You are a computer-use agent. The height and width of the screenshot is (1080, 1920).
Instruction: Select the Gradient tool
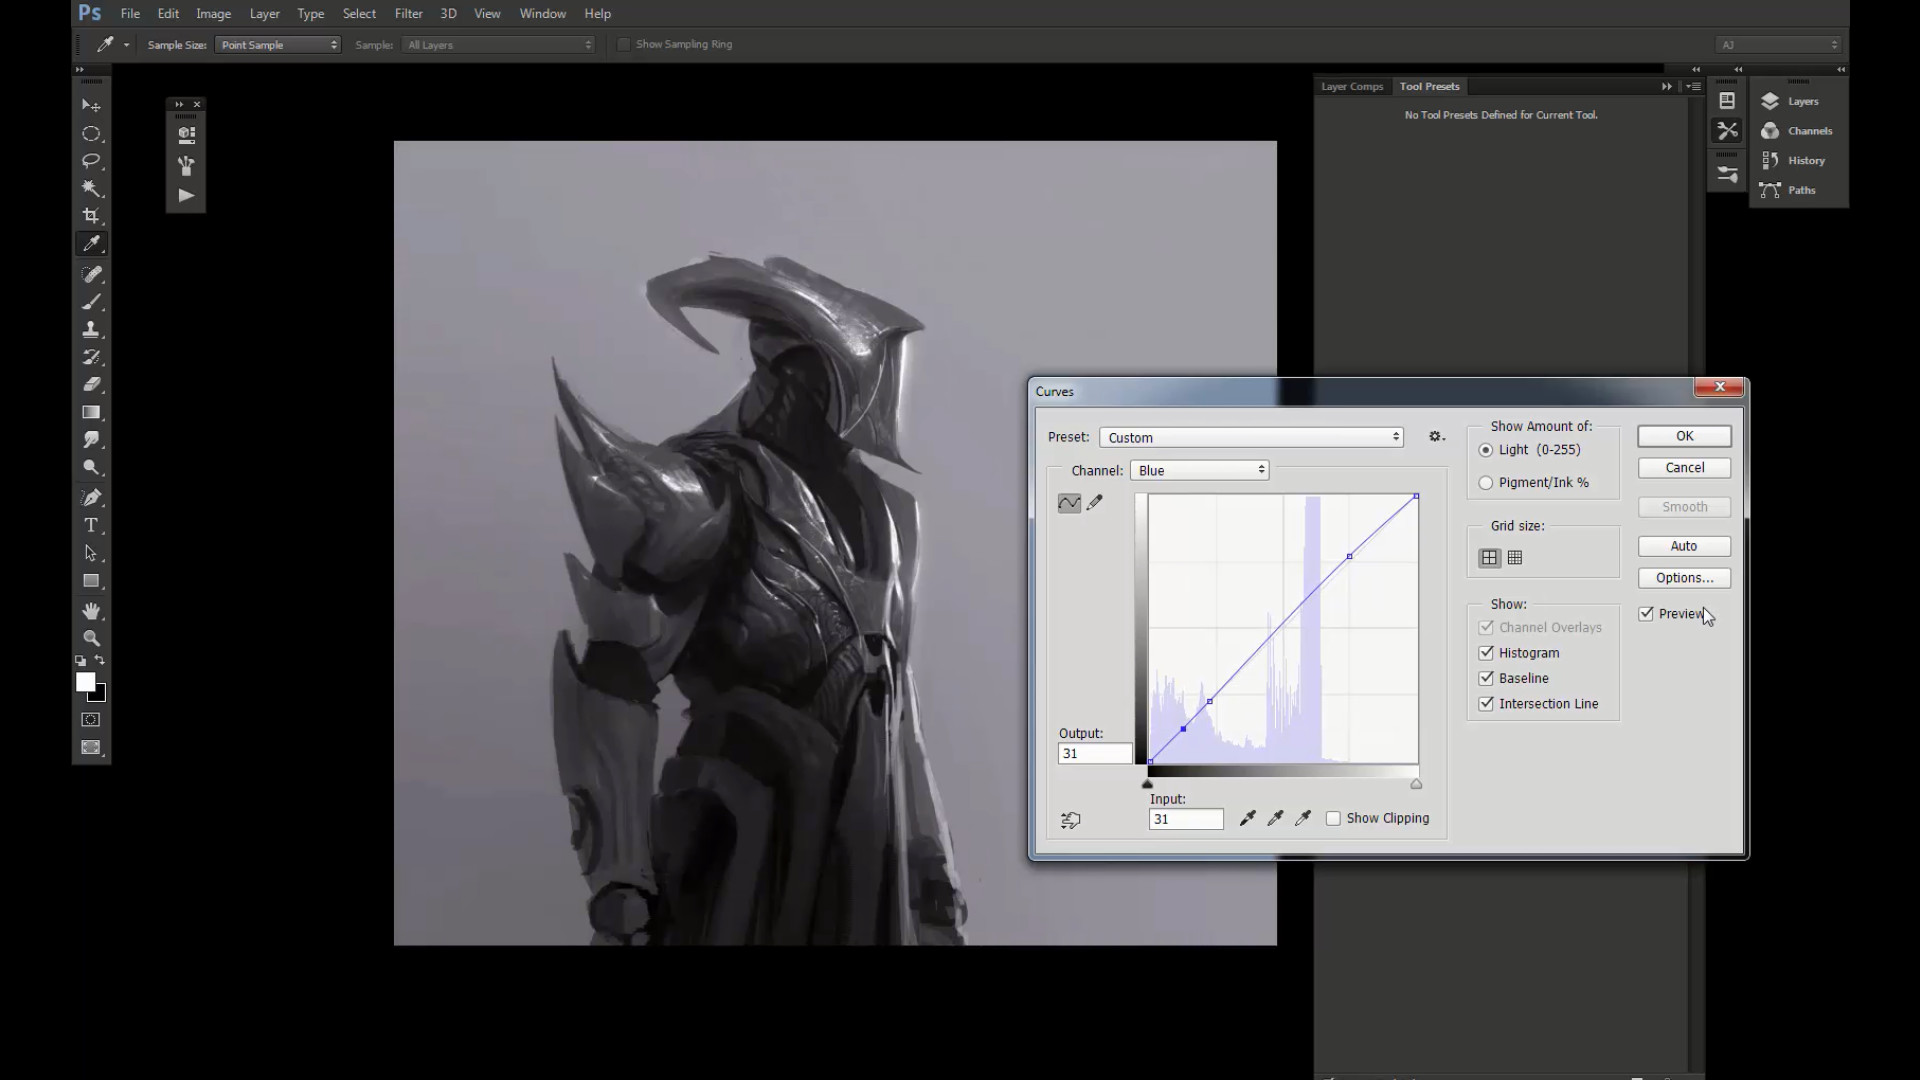point(91,412)
